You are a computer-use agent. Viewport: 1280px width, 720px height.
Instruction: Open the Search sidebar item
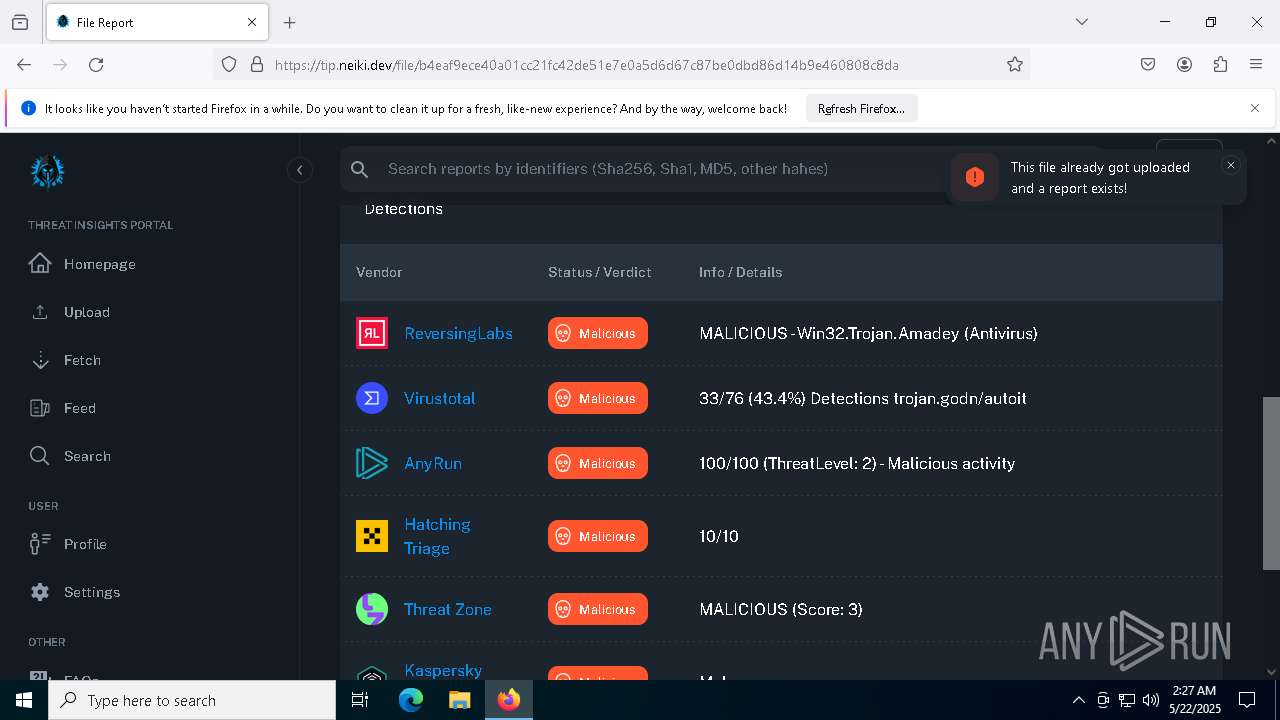[x=70, y=456]
